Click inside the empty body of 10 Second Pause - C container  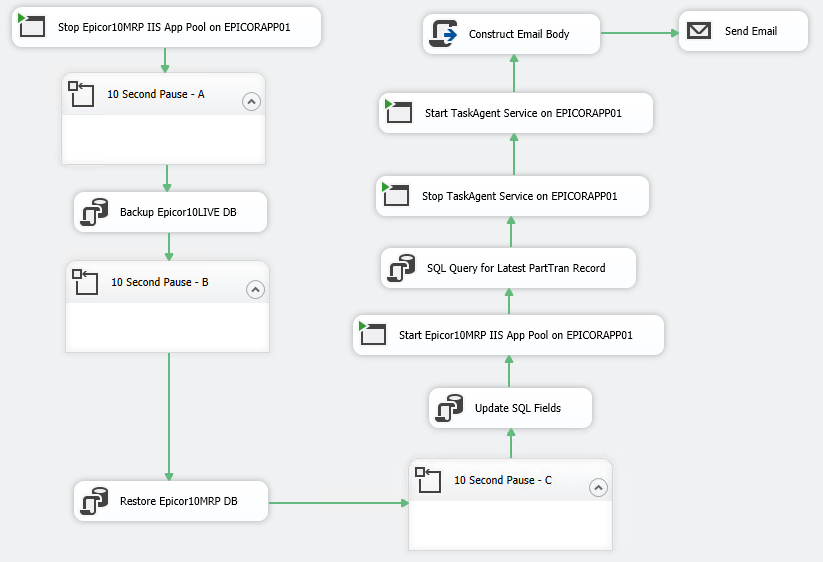click(x=510, y=525)
